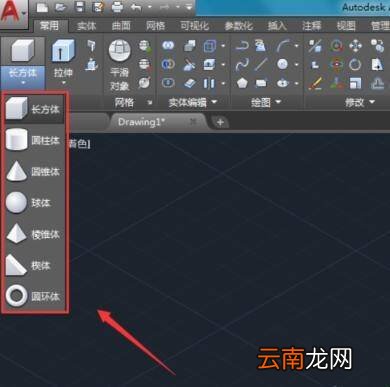This screenshot has height=387, width=390.
Task: Expand the 拉伸 dropdown arrow
Action: (x=63, y=83)
